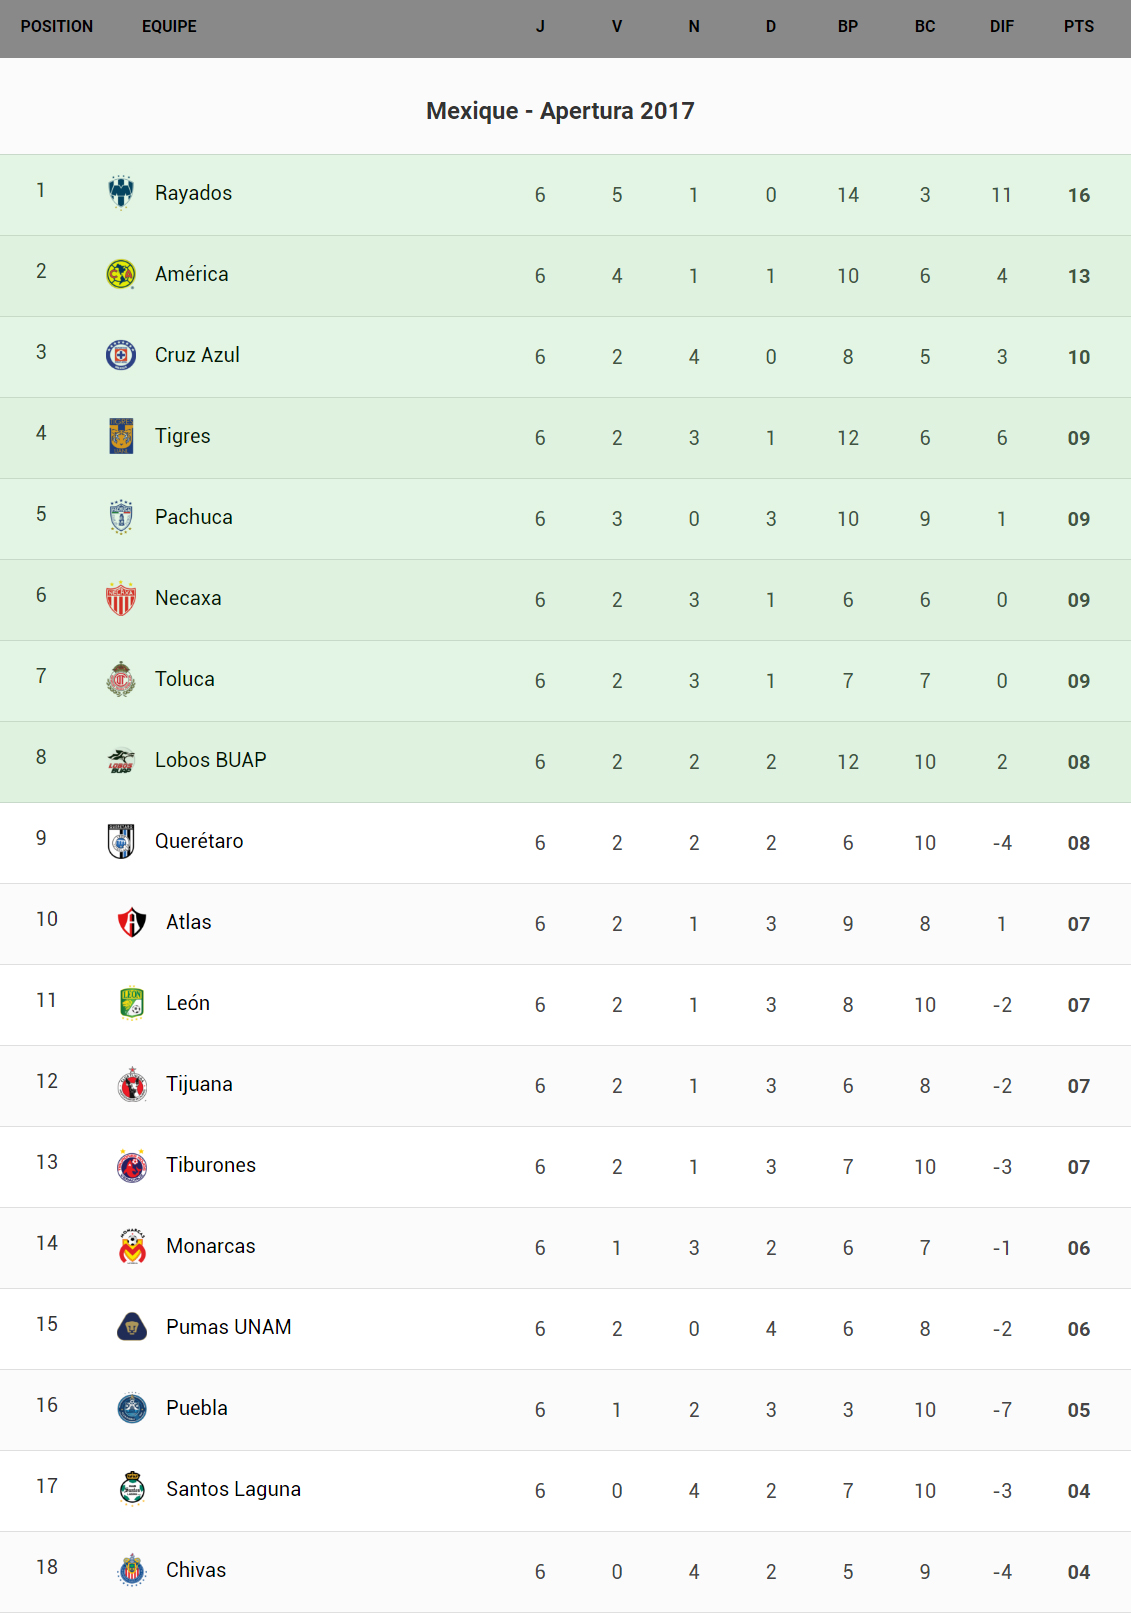The image size is (1131, 1617).
Task: Click the POSITION column header
Action: 57,27
